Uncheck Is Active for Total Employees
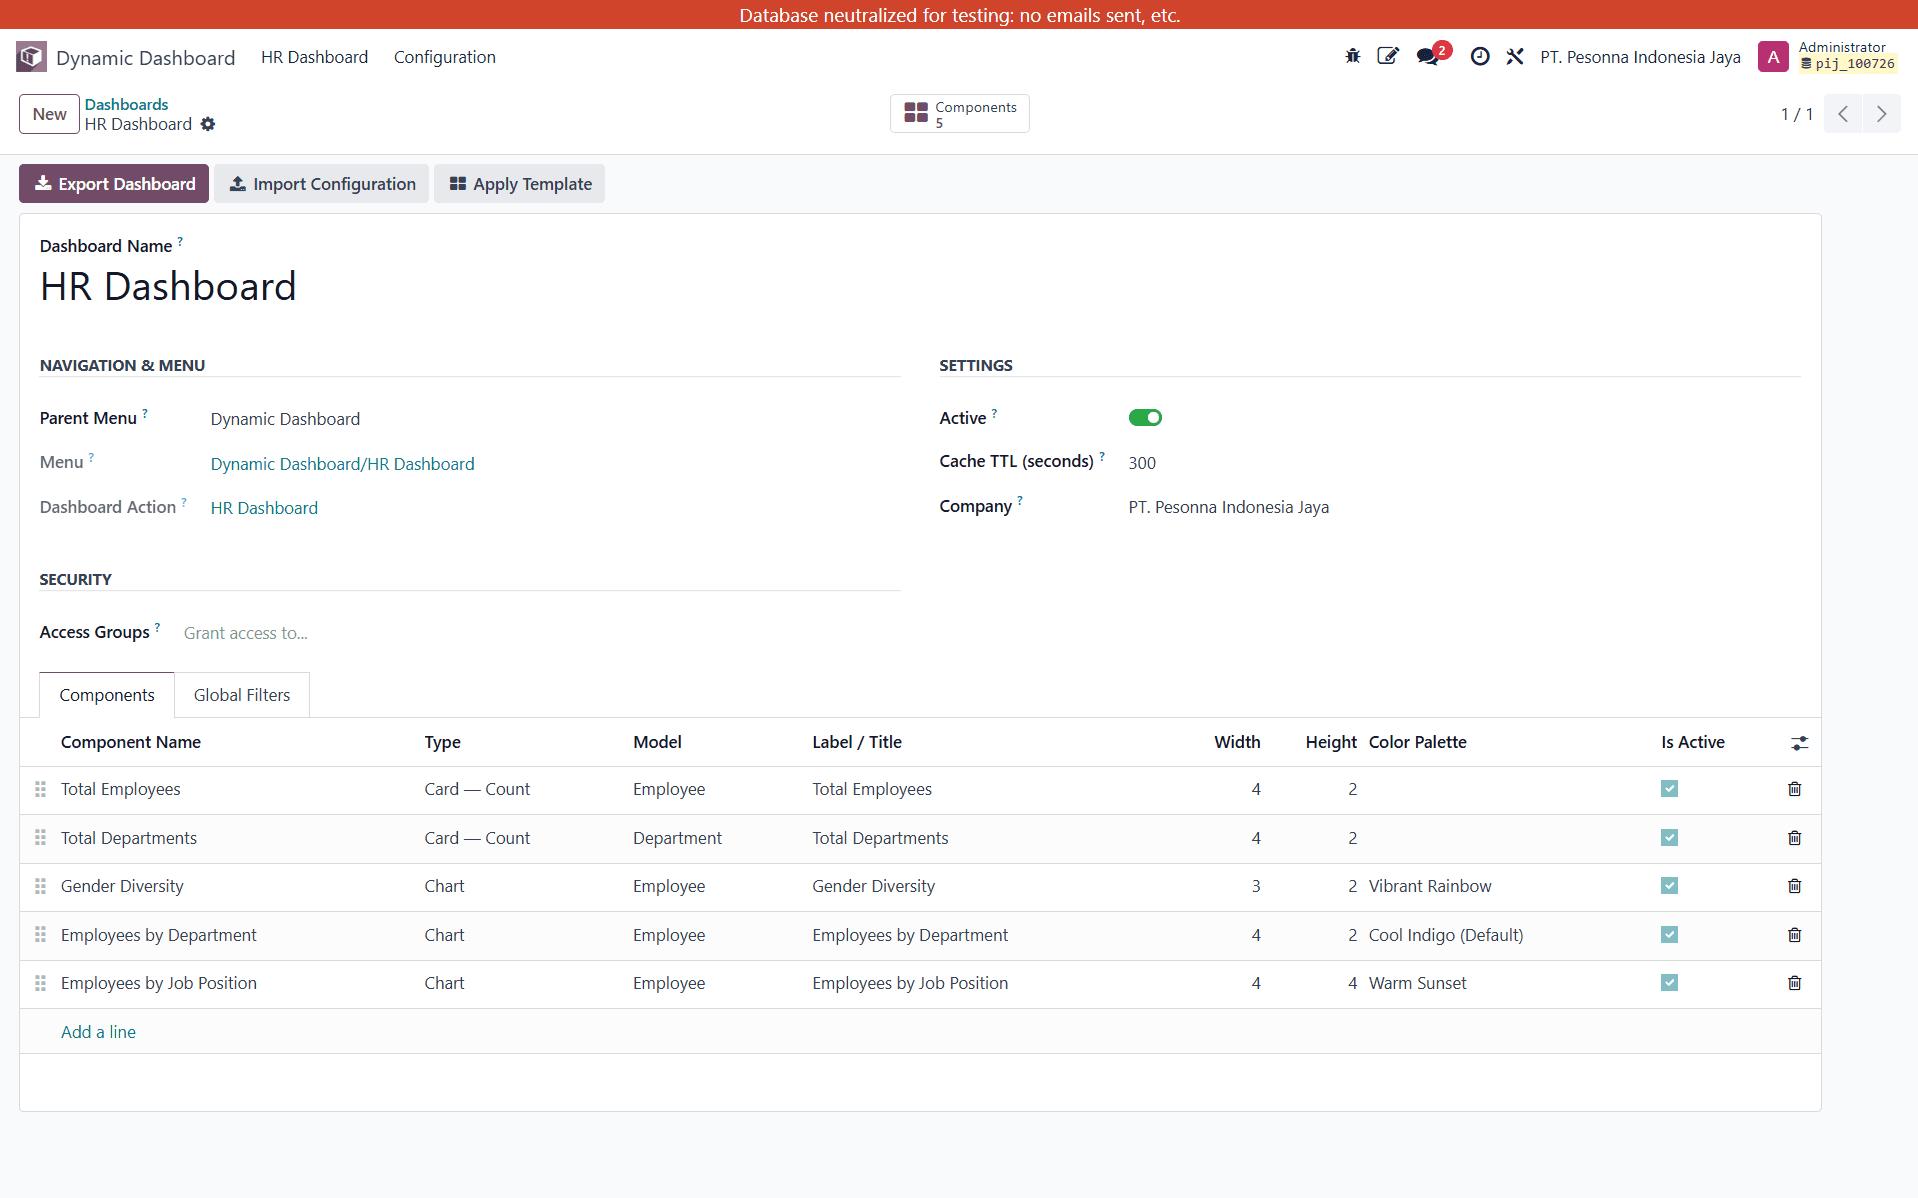The image size is (1918, 1198). 1669,789
